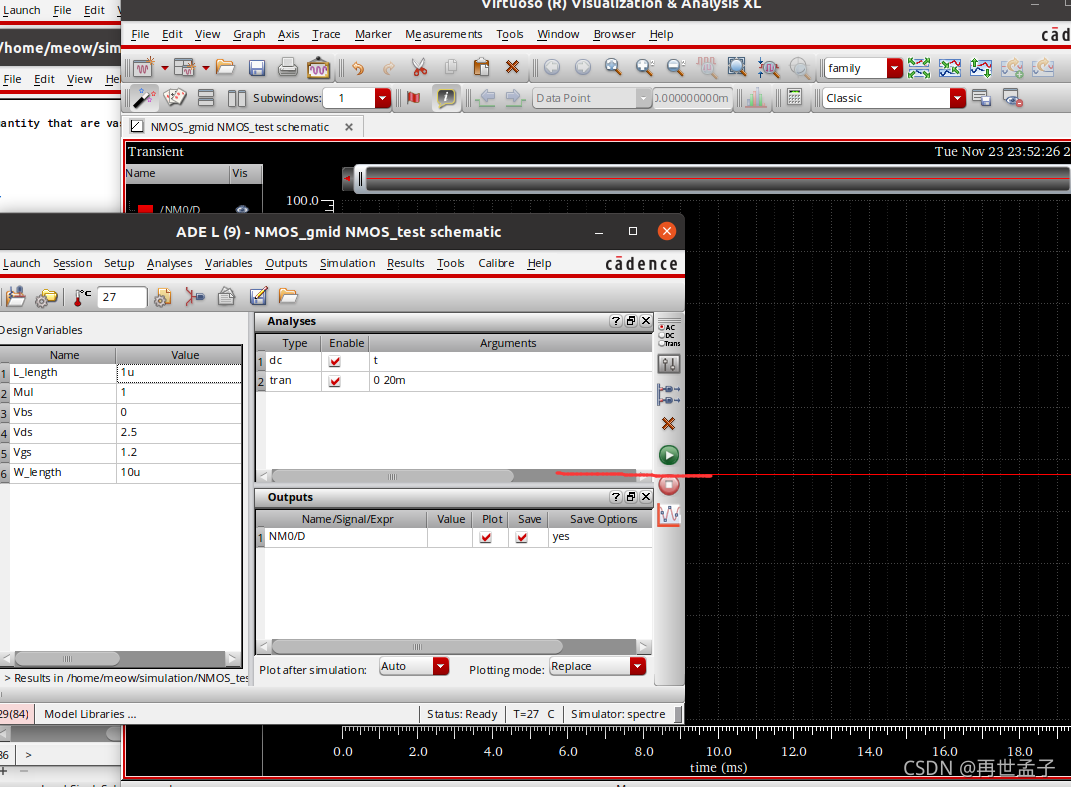Click the Plot Outputs waveform icon

(x=669, y=514)
